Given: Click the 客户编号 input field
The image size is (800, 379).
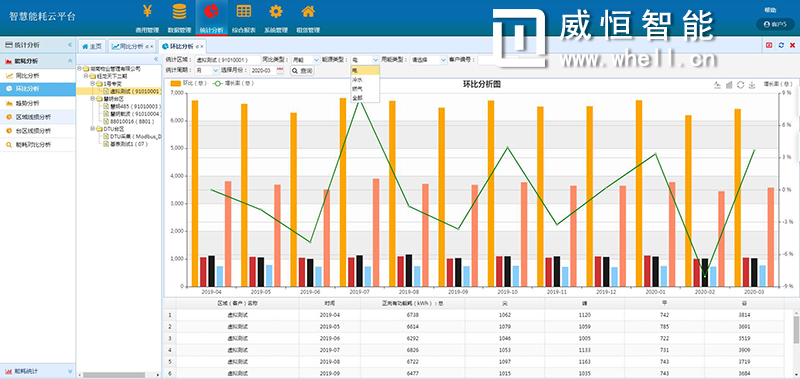Looking at the screenshot, I should click(497, 60).
